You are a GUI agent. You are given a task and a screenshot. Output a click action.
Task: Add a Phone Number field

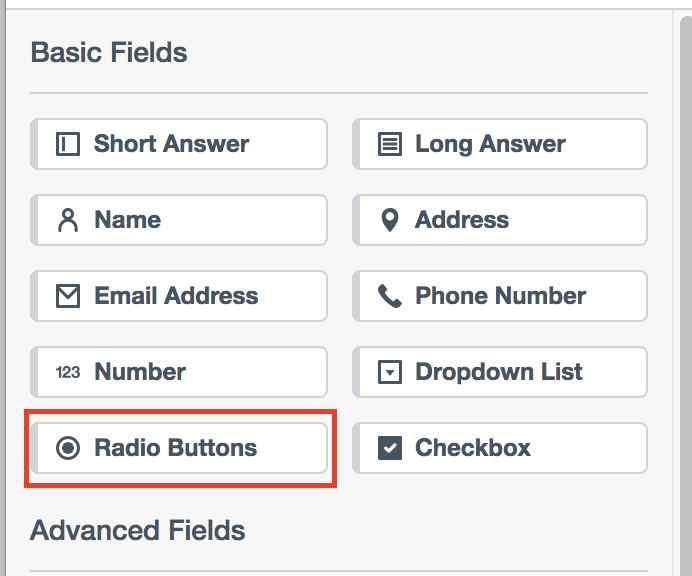500,296
